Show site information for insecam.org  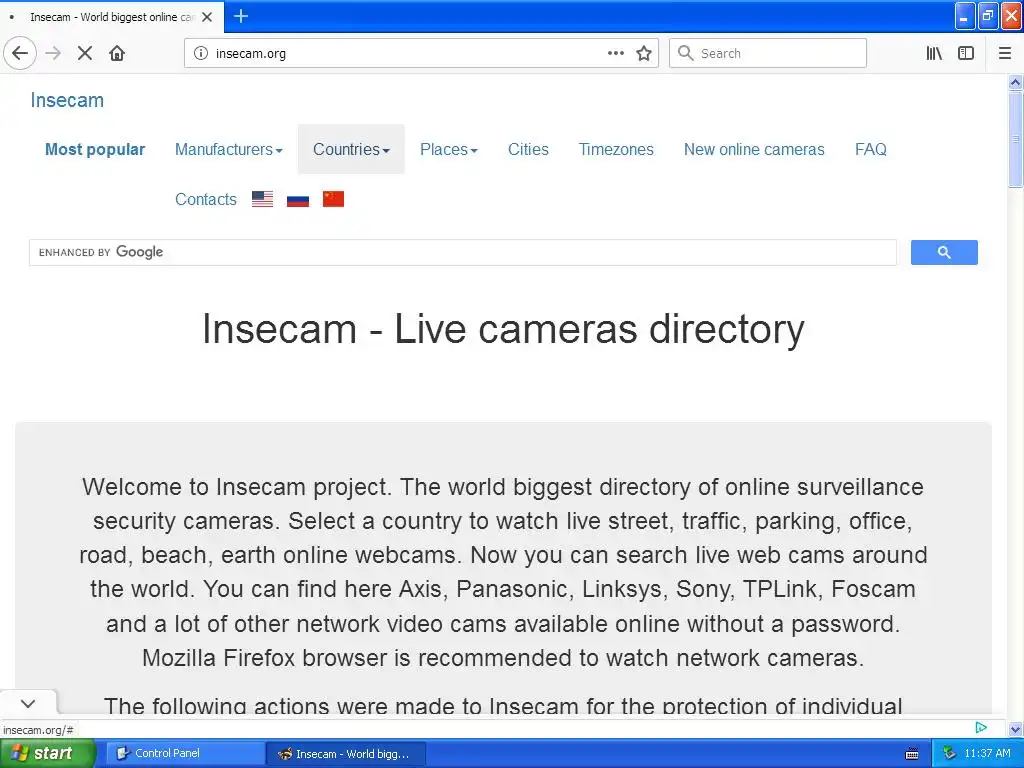click(x=201, y=54)
